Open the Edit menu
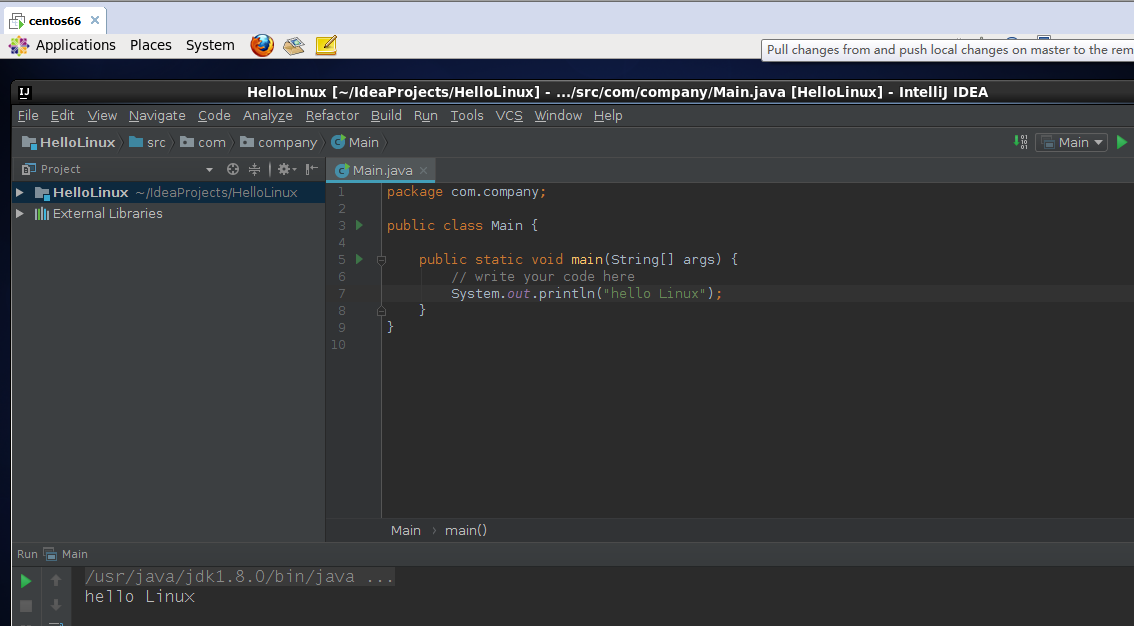This screenshot has width=1134, height=626. click(x=62, y=116)
